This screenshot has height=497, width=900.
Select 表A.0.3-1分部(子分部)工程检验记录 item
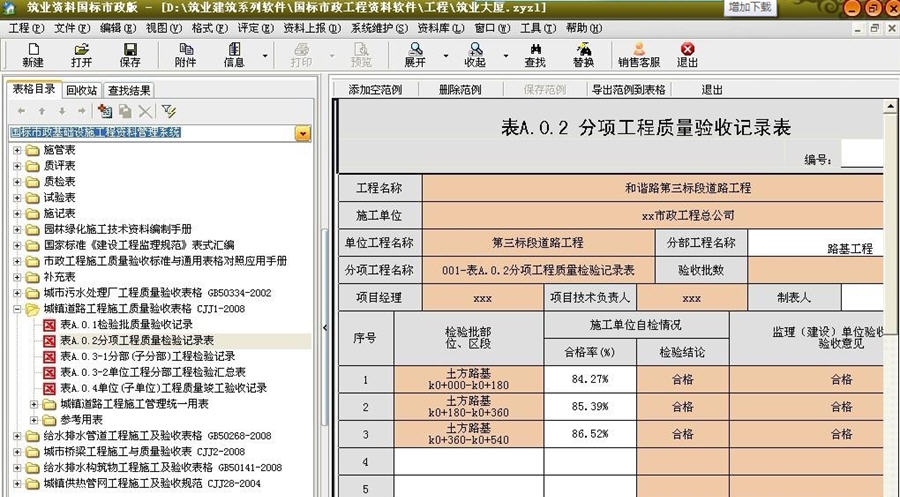click(x=148, y=356)
